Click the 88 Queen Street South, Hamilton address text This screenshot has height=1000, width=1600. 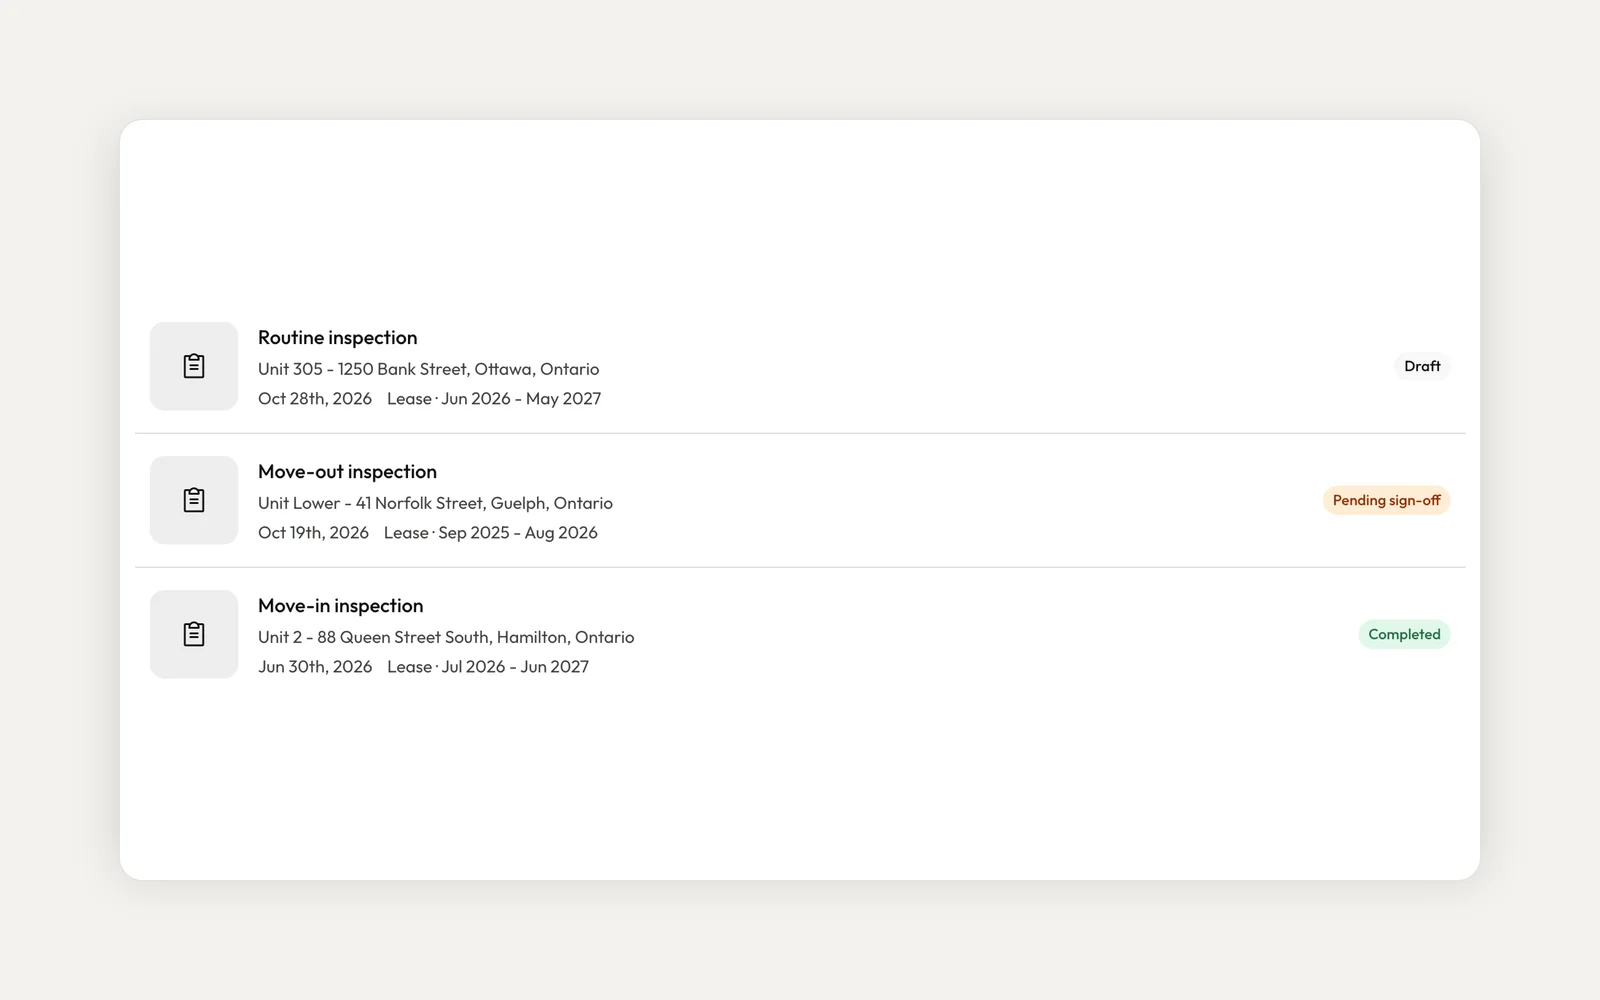(x=475, y=637)
